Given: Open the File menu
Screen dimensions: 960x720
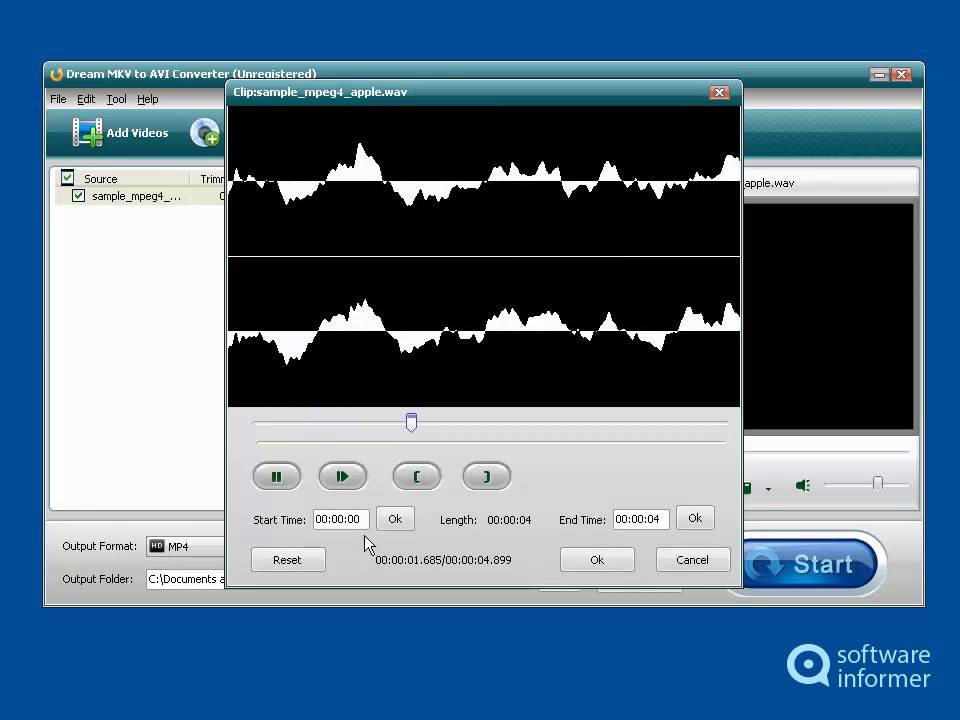Looking at the screenshot, I should click(x=58, y=99).
